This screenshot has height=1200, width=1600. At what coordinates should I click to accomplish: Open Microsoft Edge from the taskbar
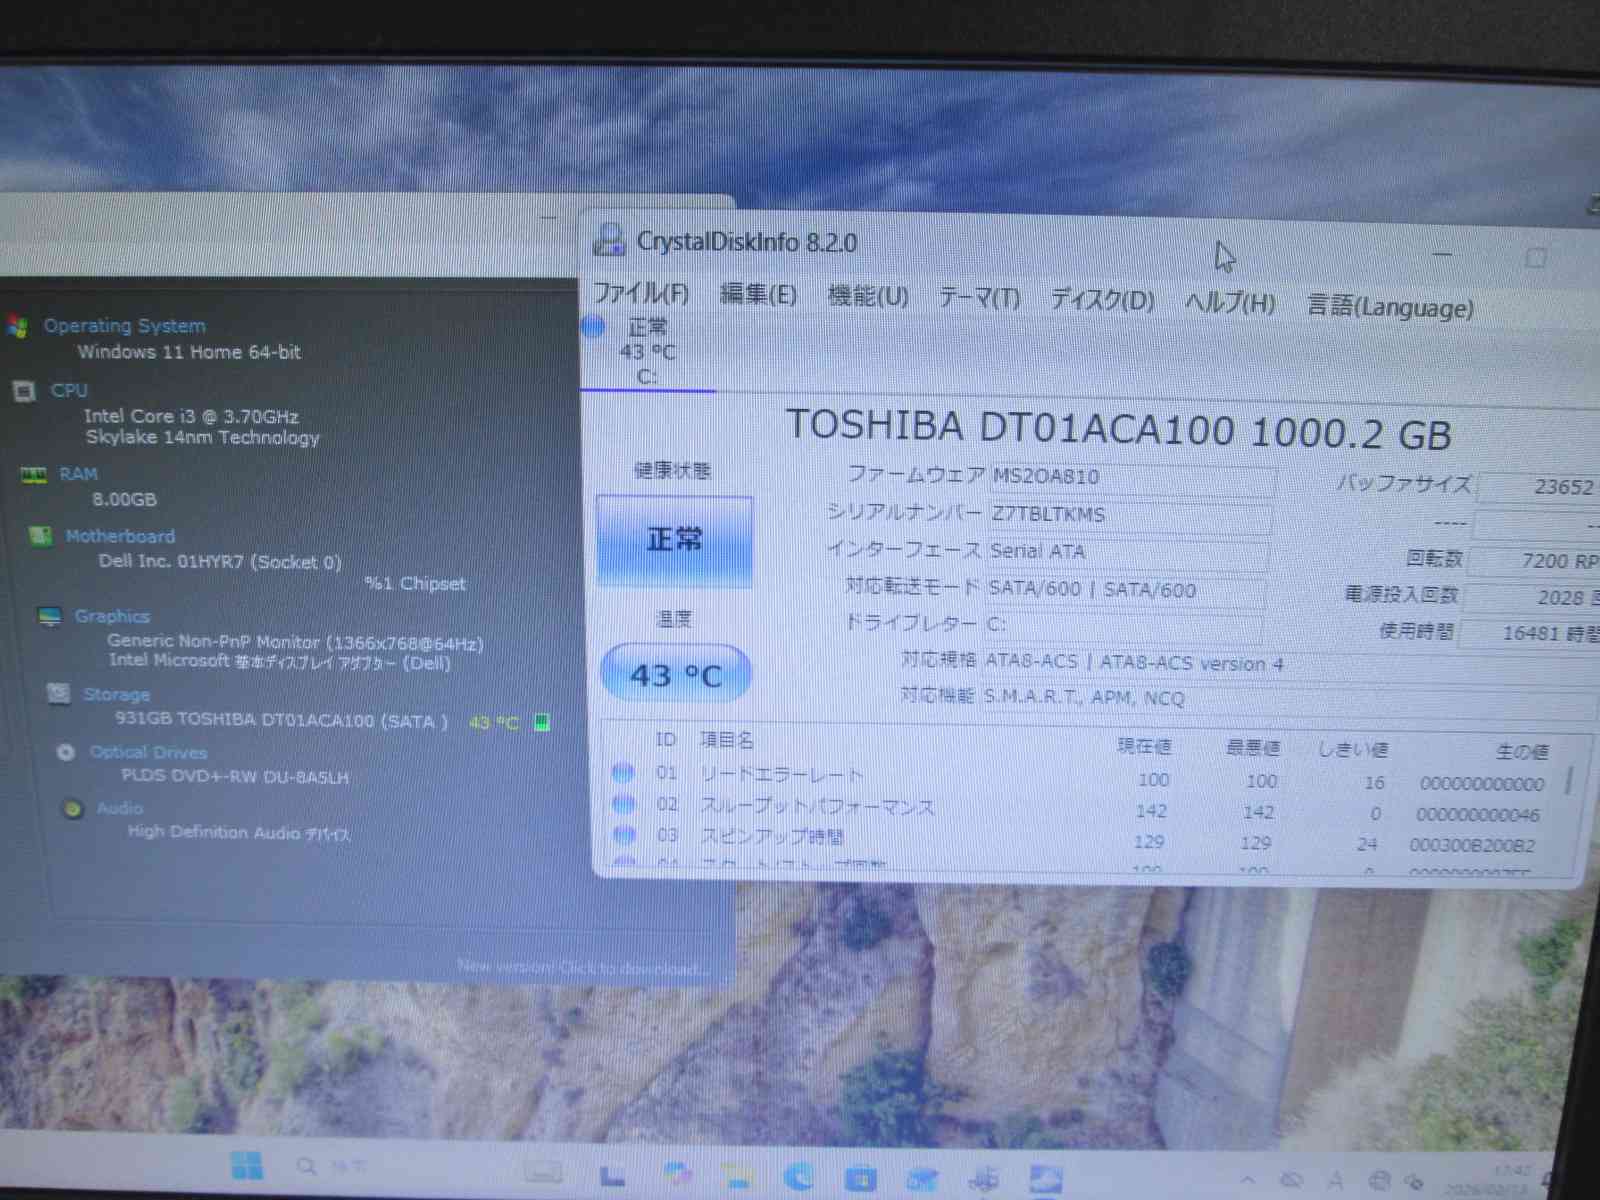[798, 1177]
